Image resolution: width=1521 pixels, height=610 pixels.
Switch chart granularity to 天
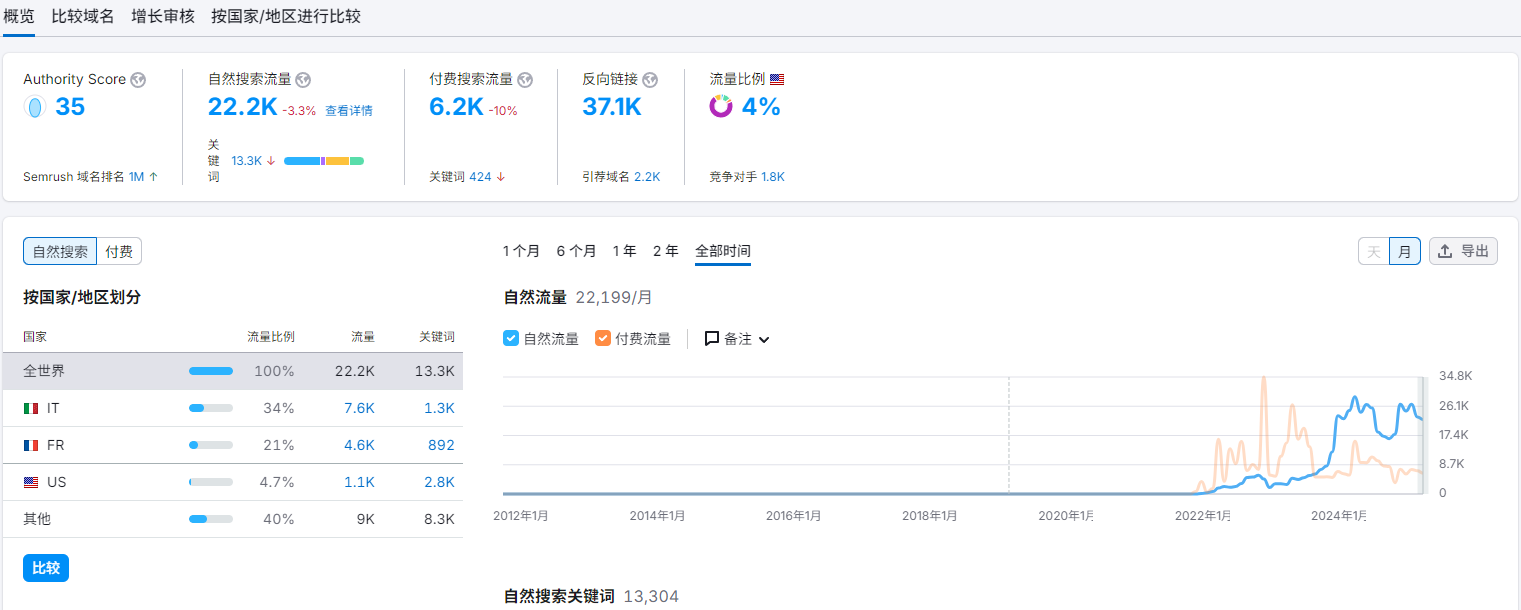point(1374,252)
